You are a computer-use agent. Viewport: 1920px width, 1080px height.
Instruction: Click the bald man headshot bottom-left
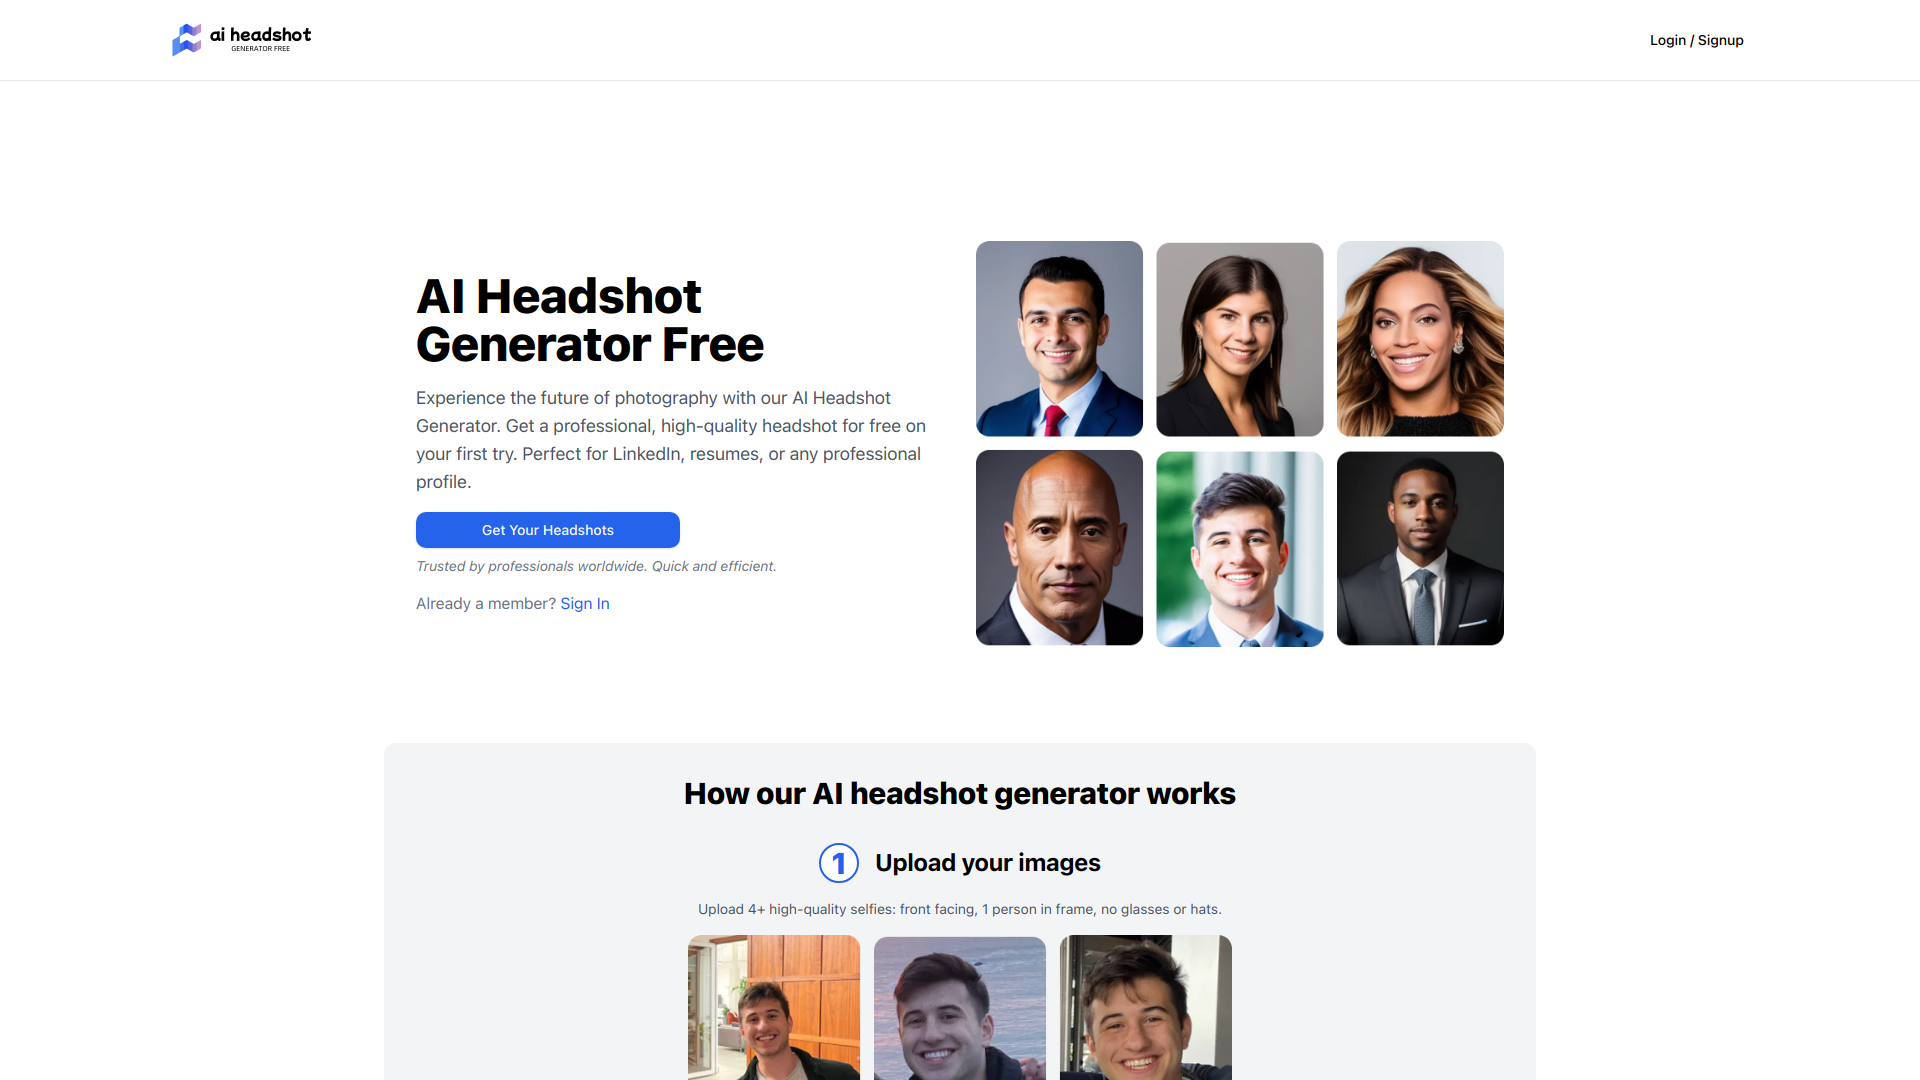pos(1059,547)
